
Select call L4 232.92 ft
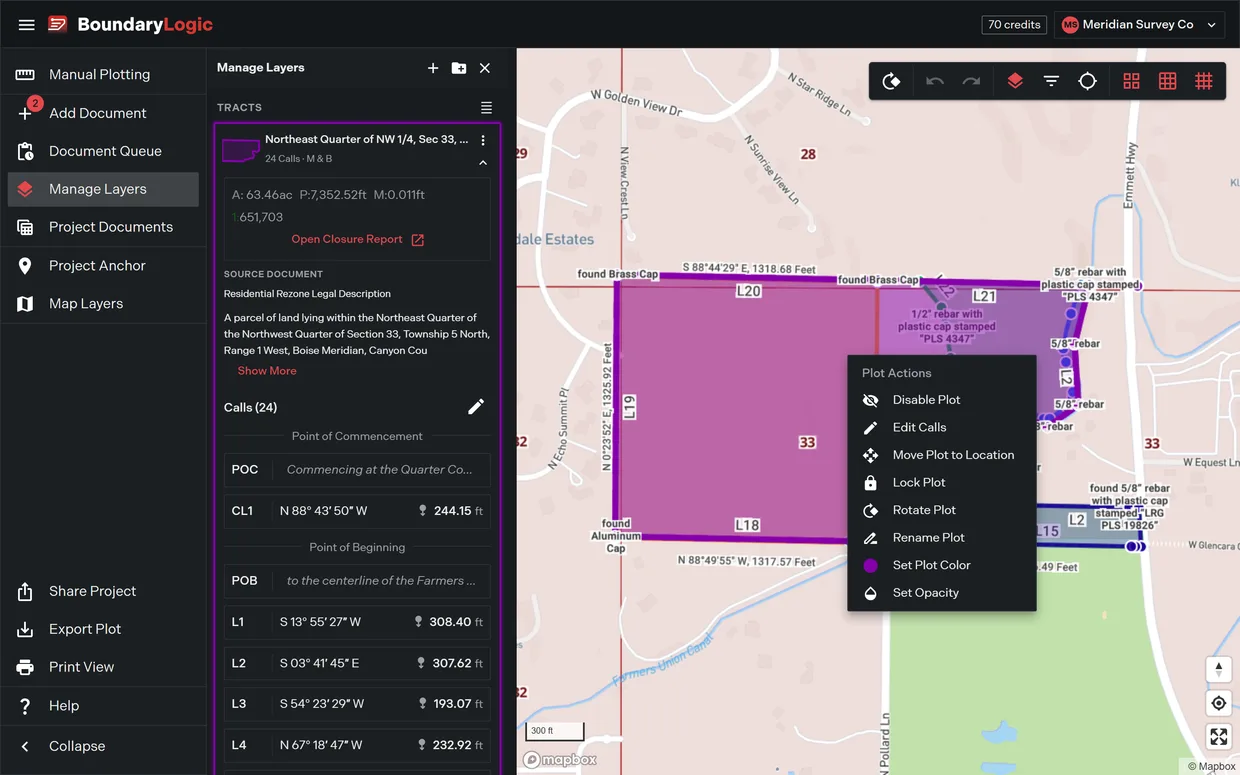[357, 745]
